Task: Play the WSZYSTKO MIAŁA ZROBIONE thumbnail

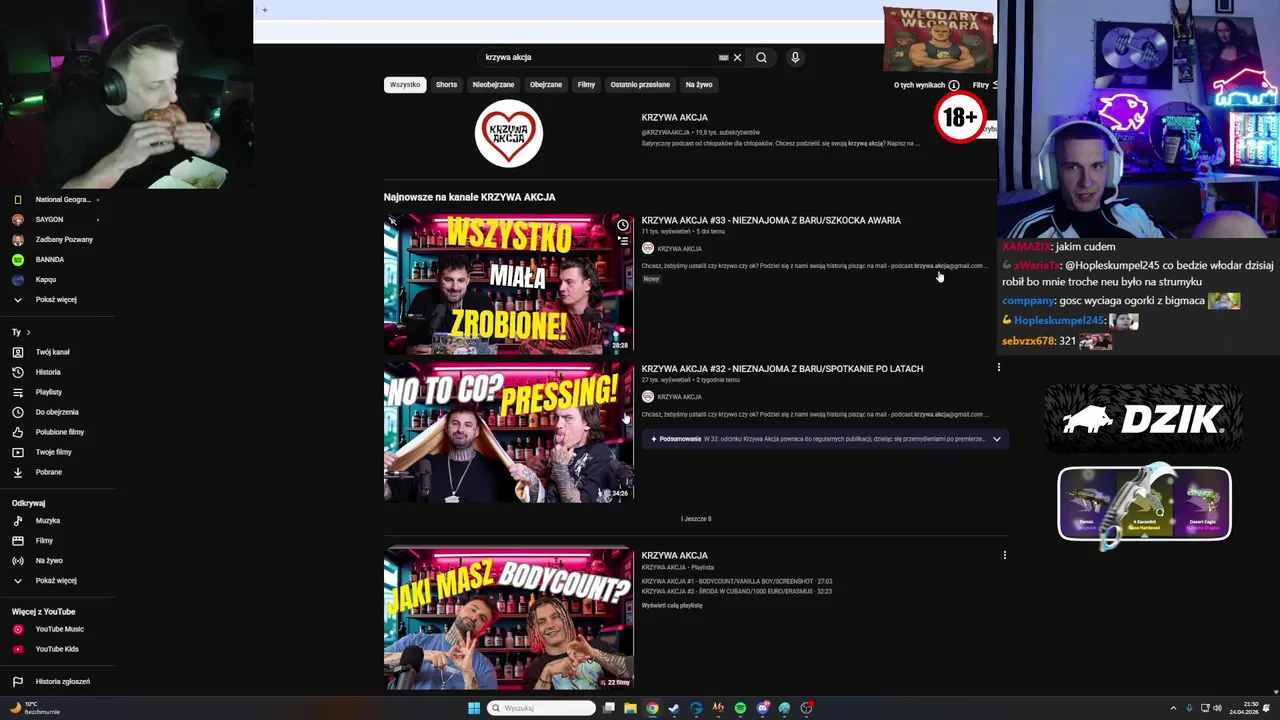Action: pos(508,284)
